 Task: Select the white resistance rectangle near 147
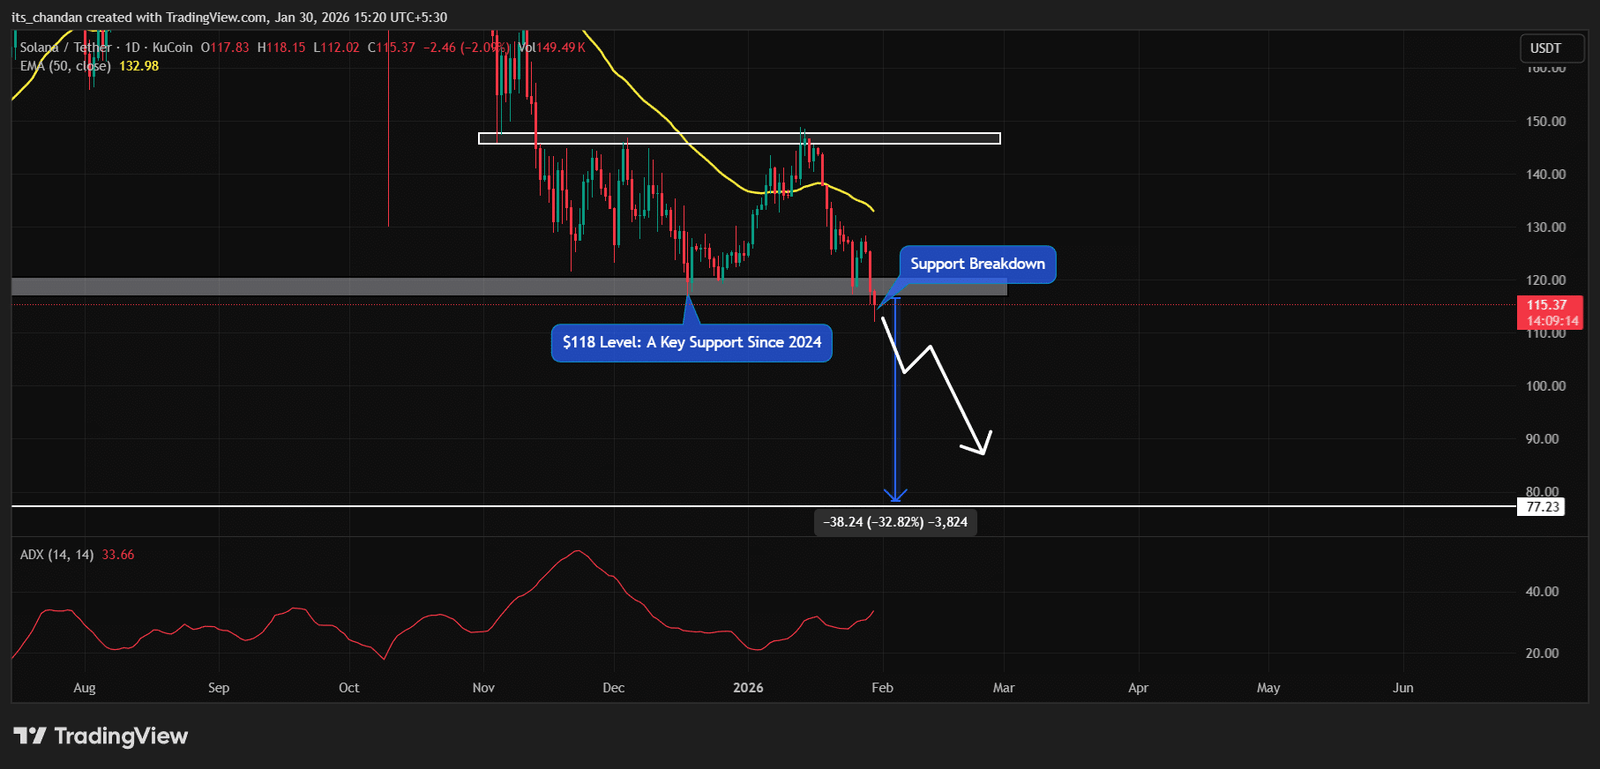tap(739, 138)
